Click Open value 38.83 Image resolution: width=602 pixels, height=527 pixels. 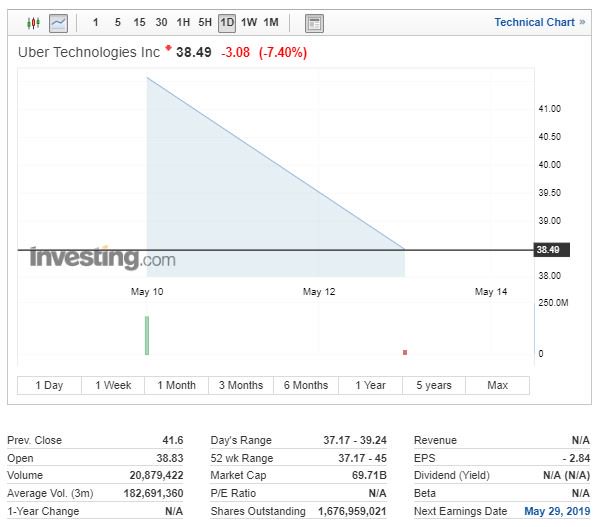click(170, 458)
